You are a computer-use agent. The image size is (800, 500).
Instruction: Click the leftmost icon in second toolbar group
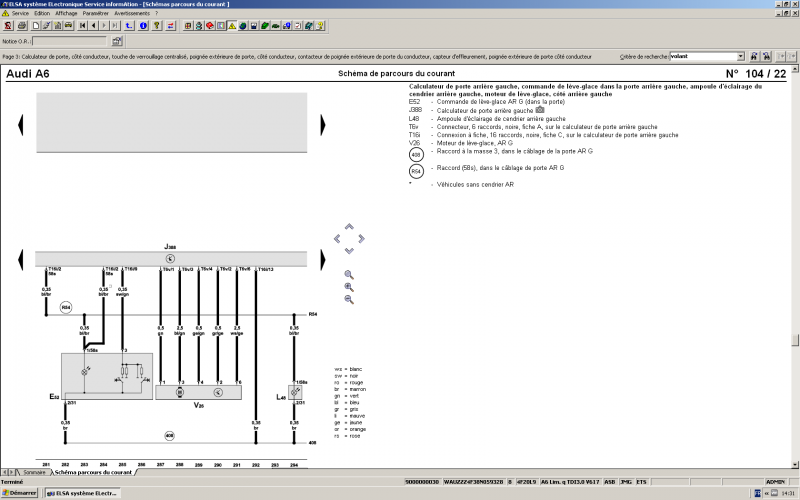(x=188, y=26)
